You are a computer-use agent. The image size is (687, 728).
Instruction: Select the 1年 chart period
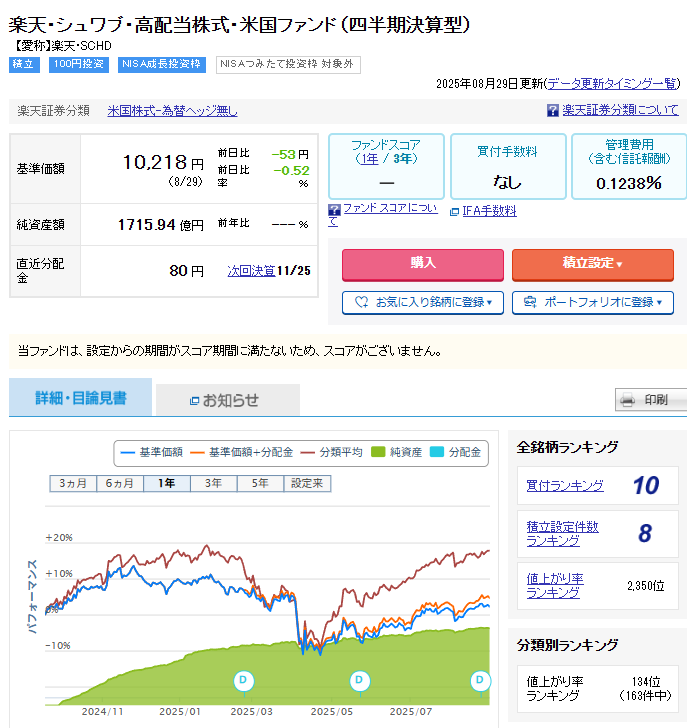[167, 483]
